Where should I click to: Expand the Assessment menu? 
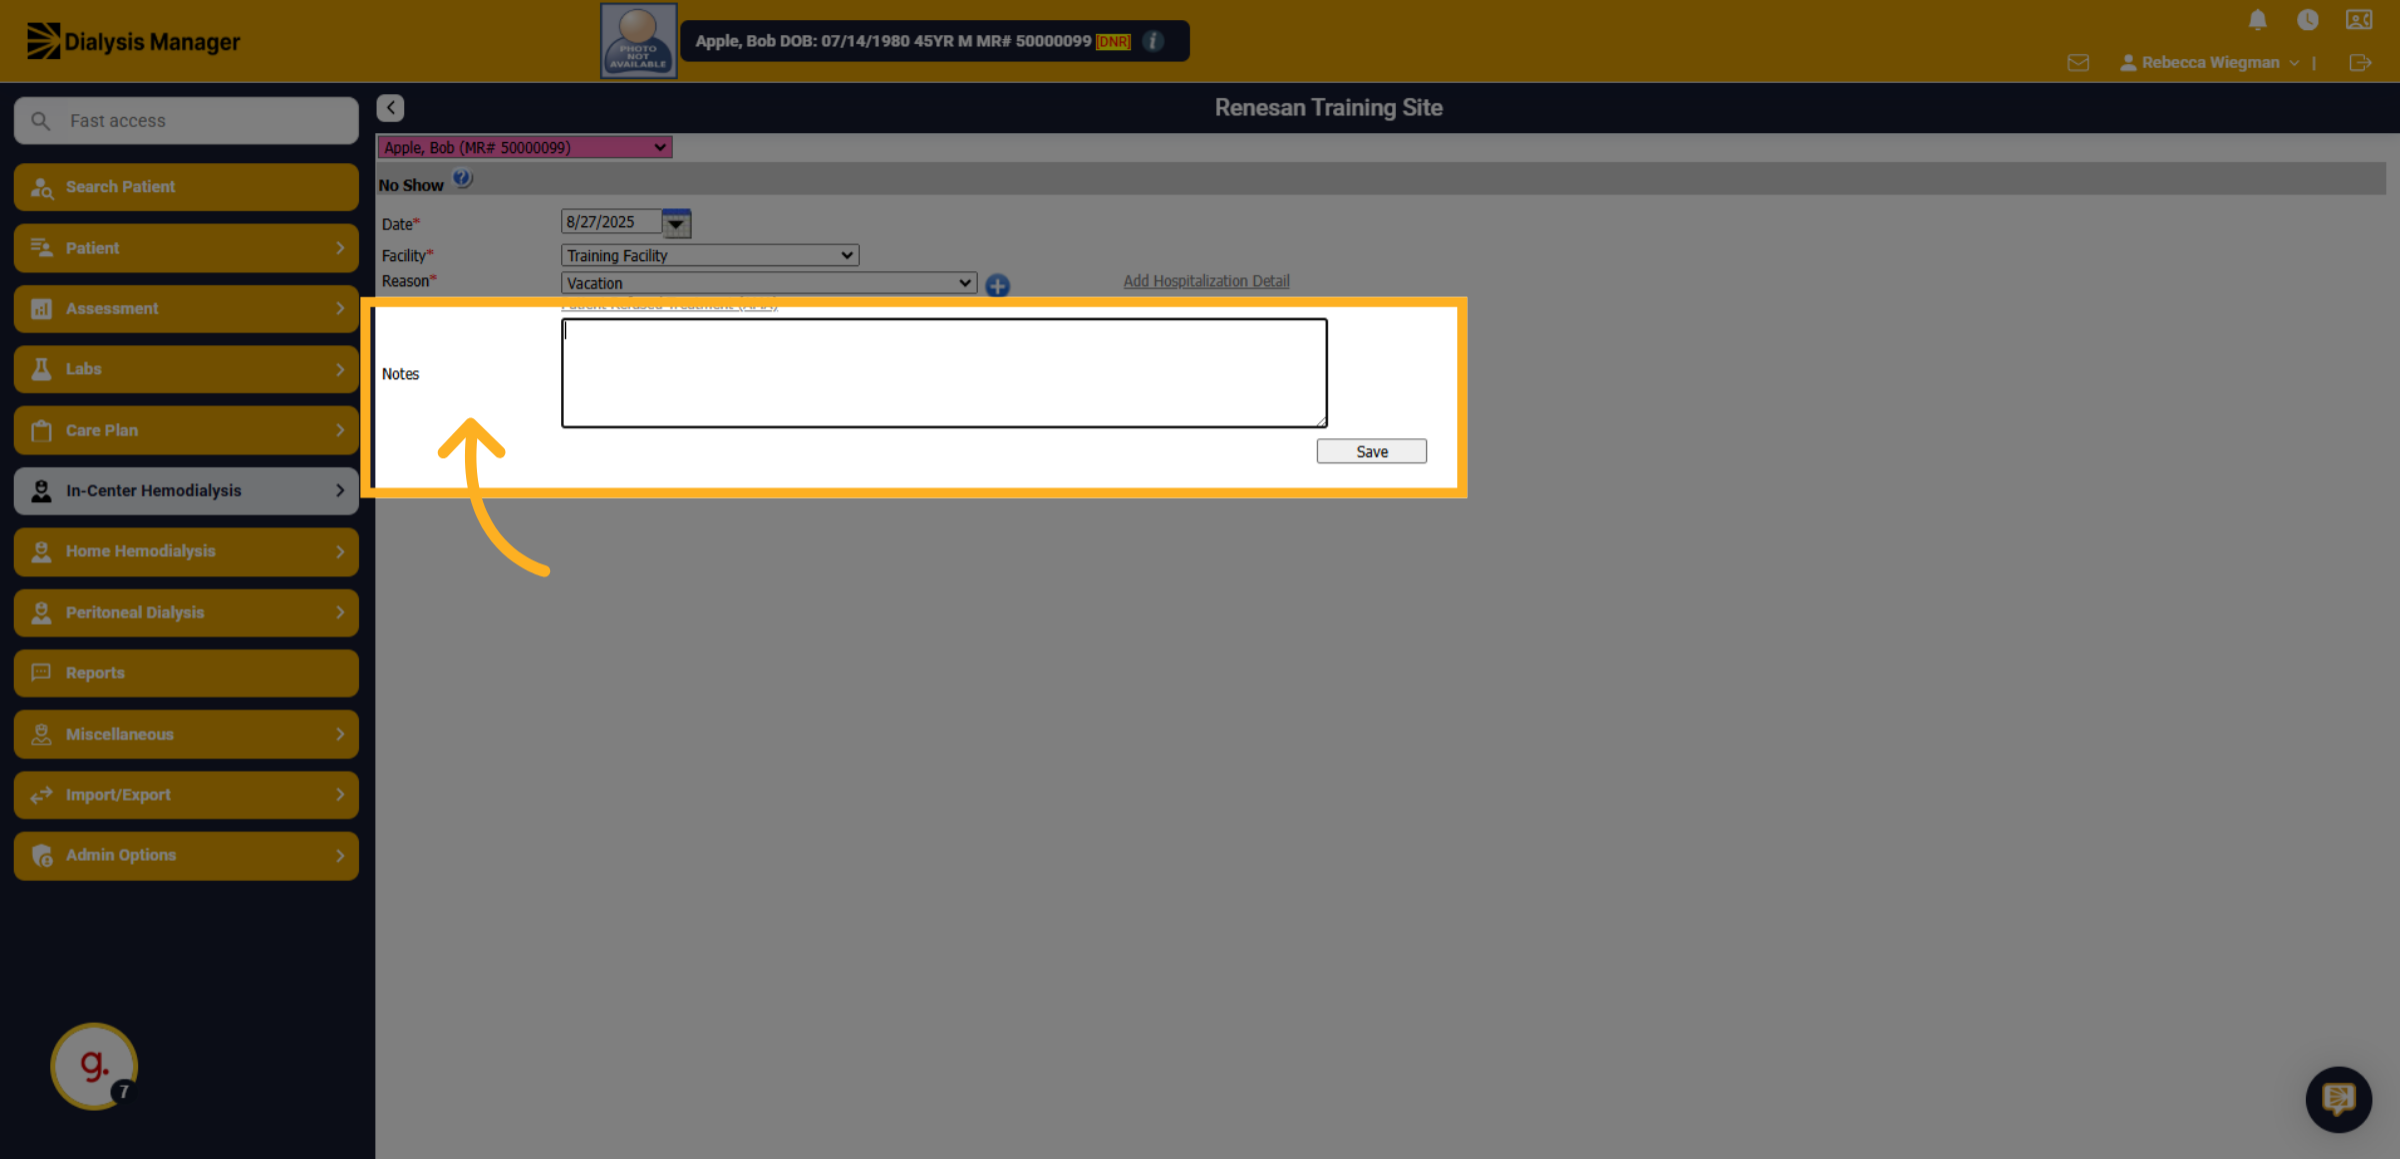186,309
